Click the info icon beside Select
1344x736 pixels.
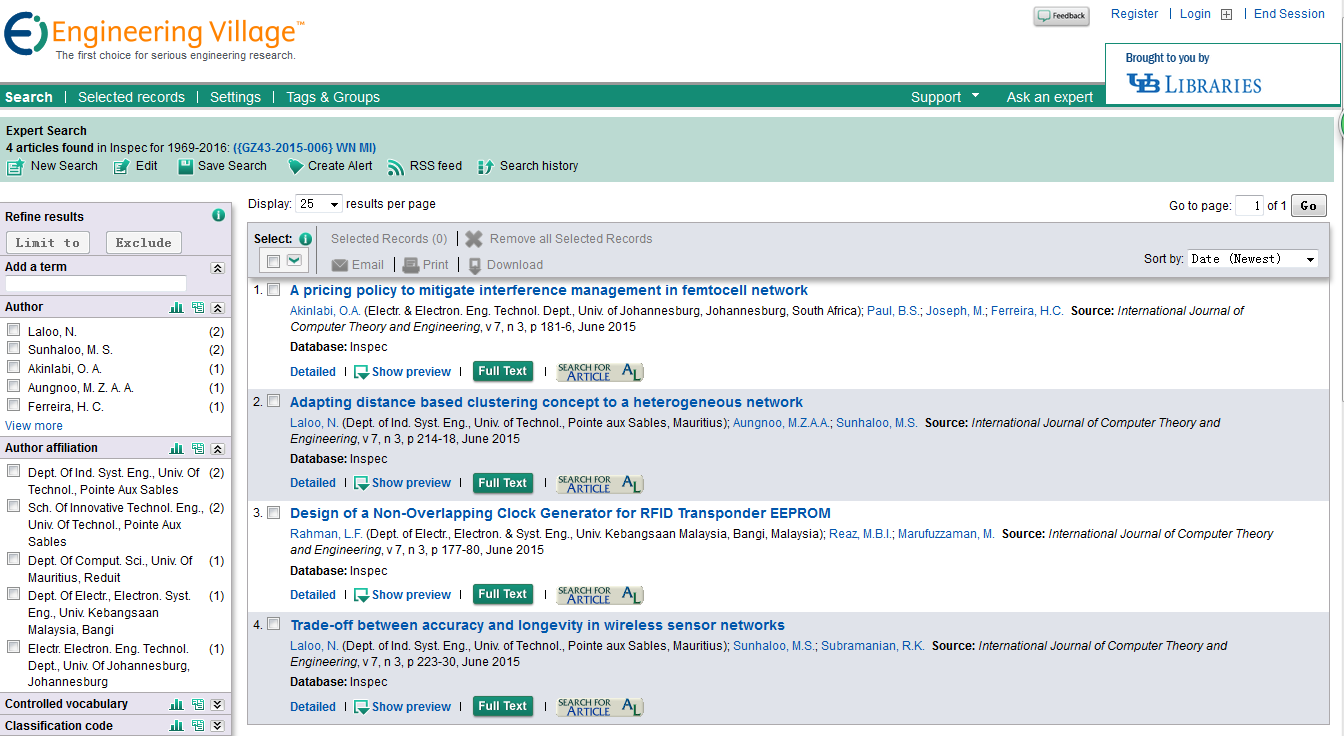pos(305,239)
